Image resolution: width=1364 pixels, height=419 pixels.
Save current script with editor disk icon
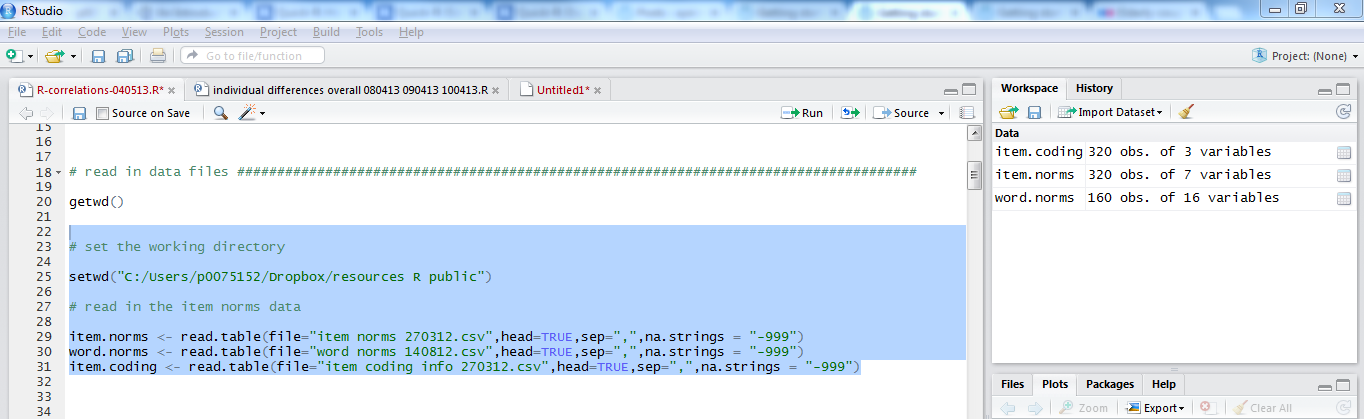pos(79,113)
